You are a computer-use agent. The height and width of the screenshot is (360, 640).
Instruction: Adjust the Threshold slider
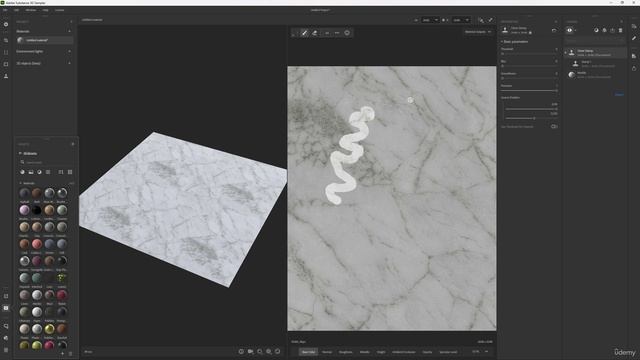coord(529,53)
